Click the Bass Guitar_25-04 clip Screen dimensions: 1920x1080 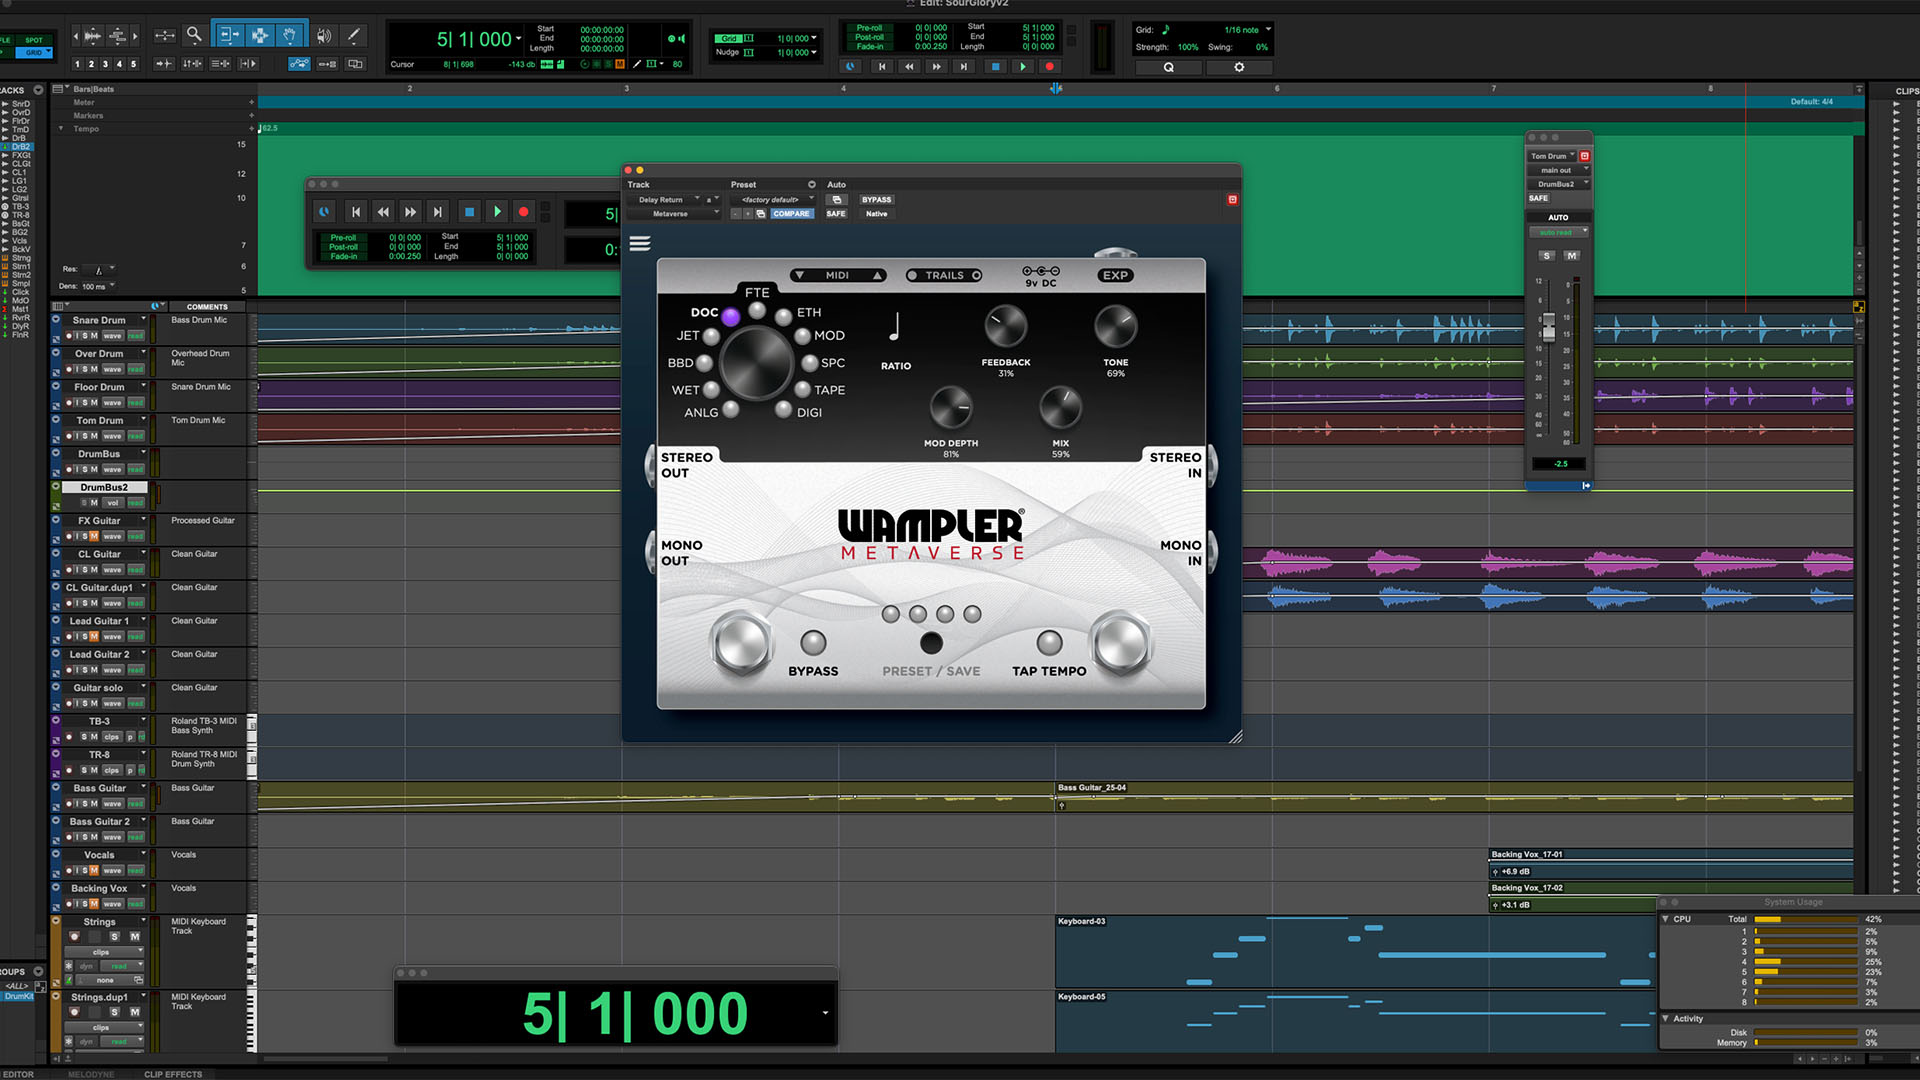[x=1455, y=797]
